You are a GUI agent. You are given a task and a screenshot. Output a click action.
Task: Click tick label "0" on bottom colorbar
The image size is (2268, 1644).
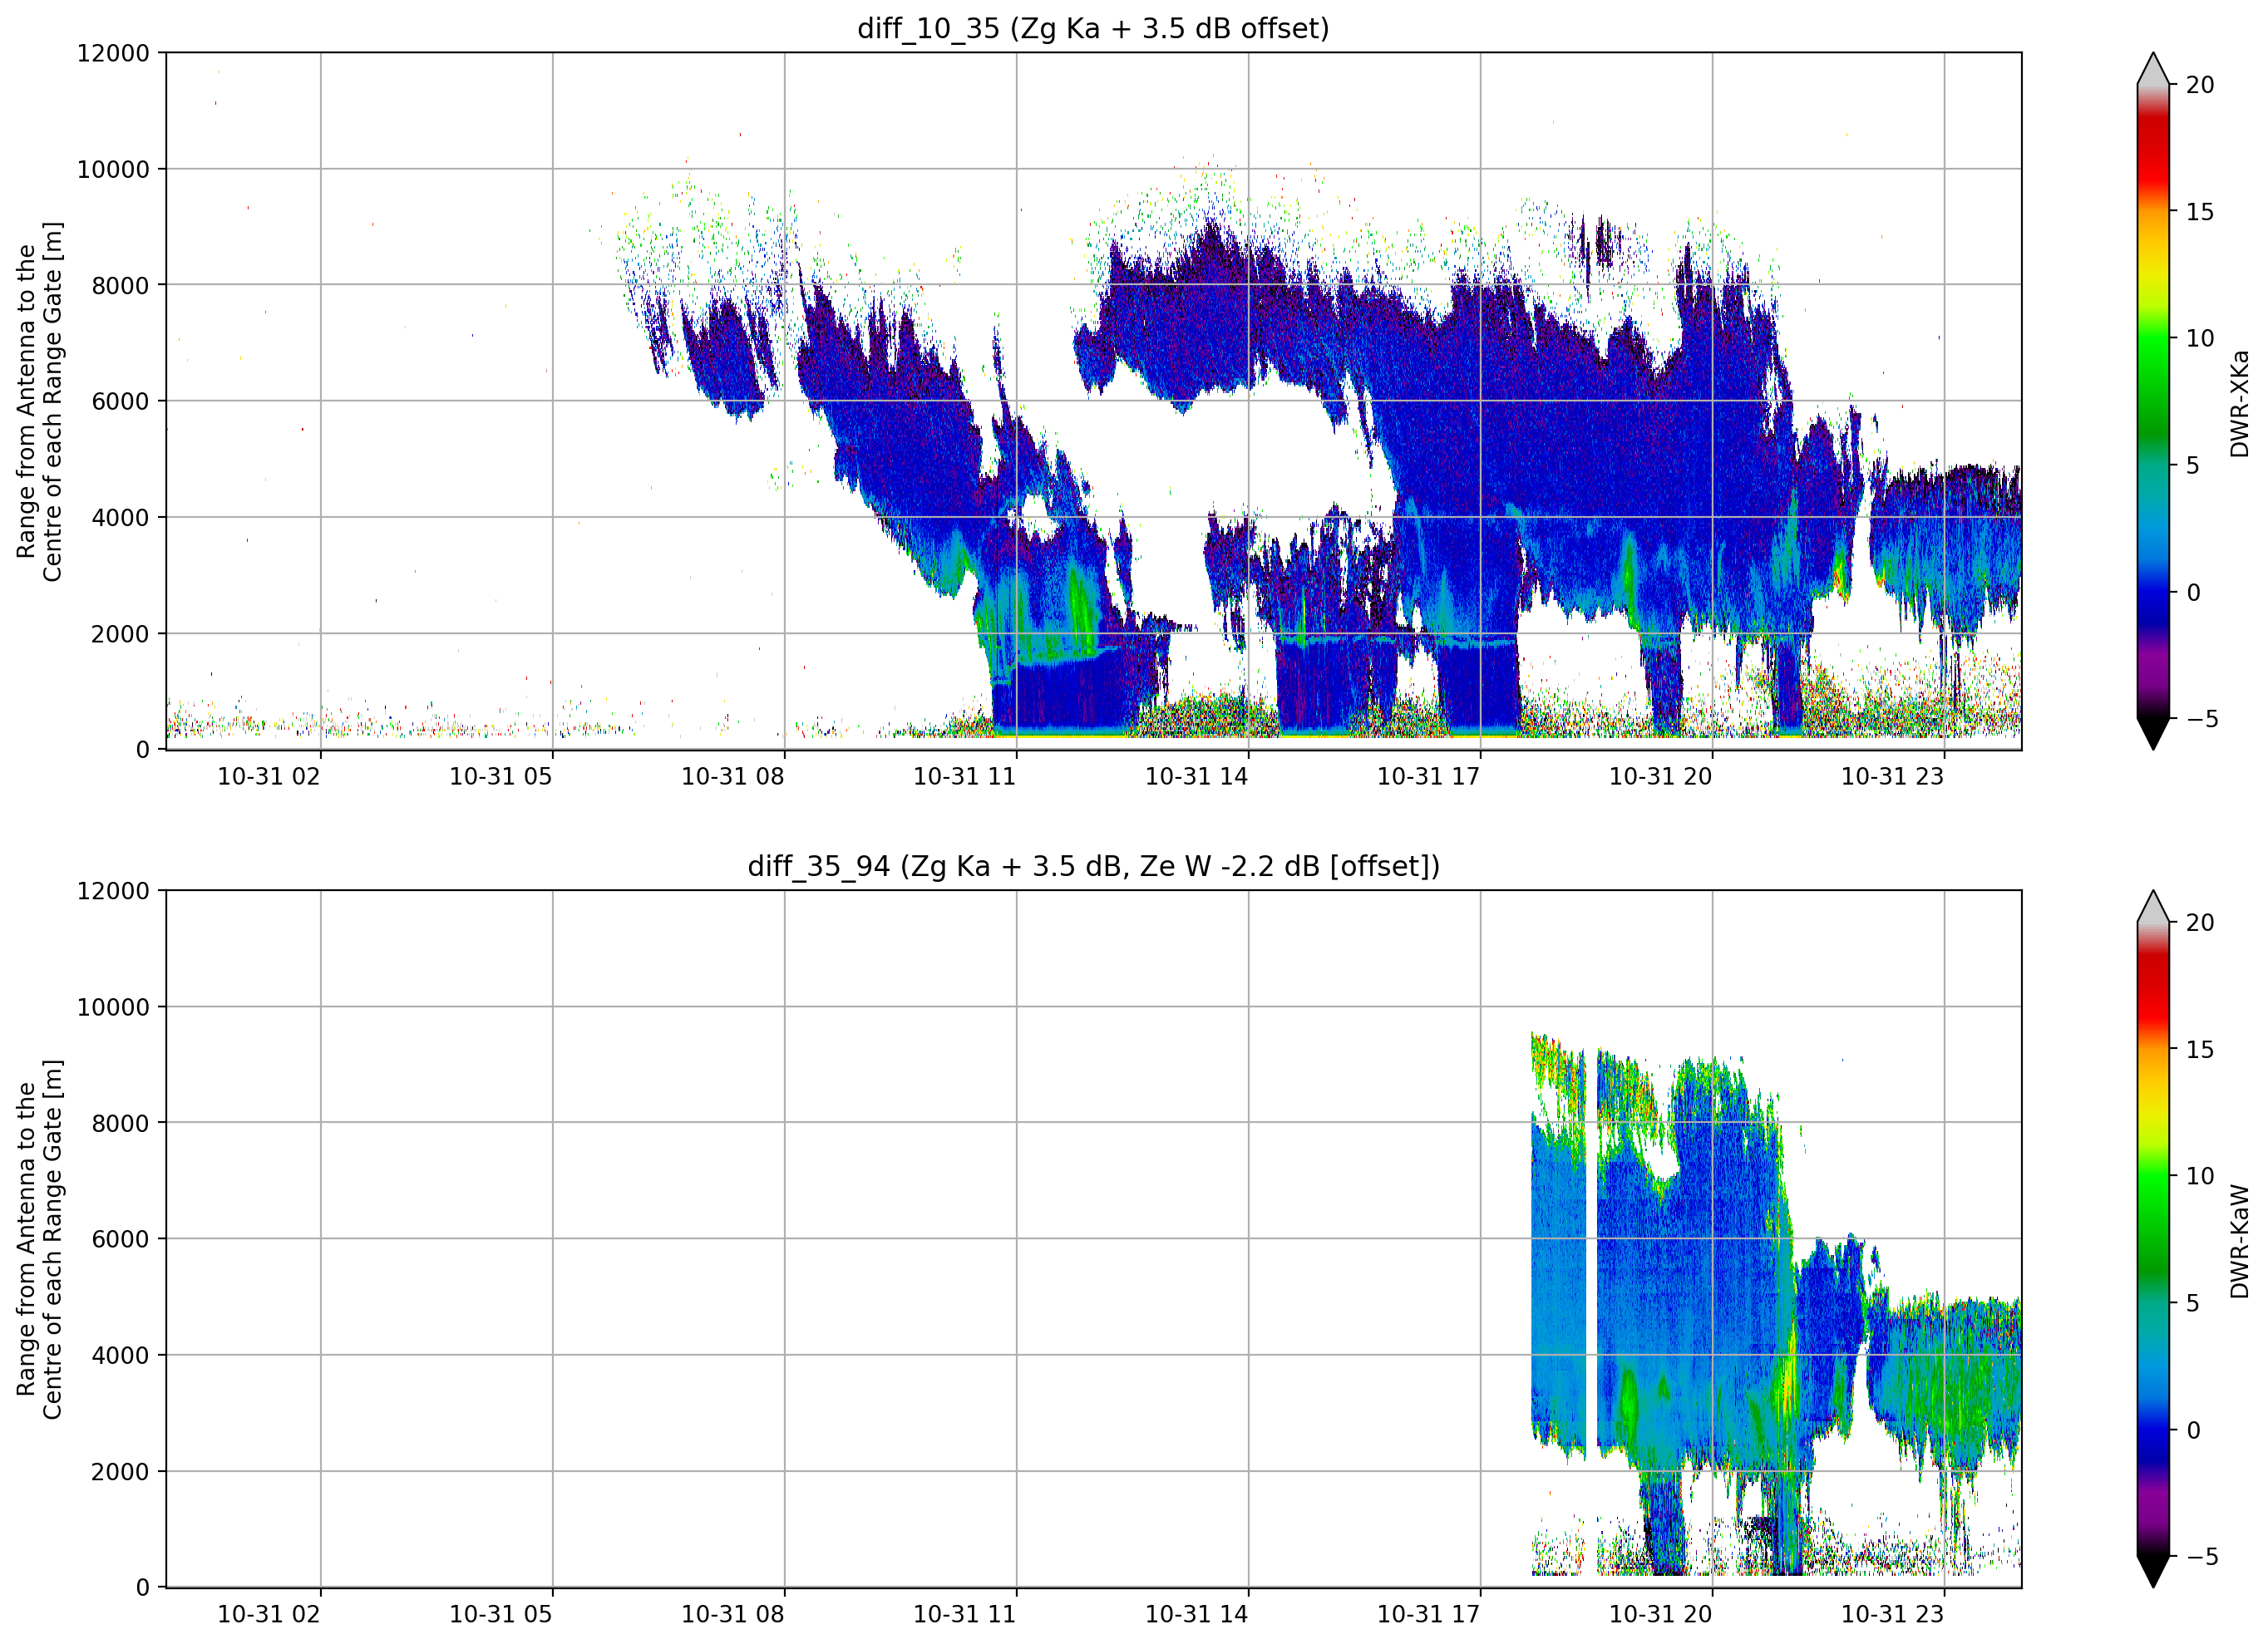tap(2193, 1431)
